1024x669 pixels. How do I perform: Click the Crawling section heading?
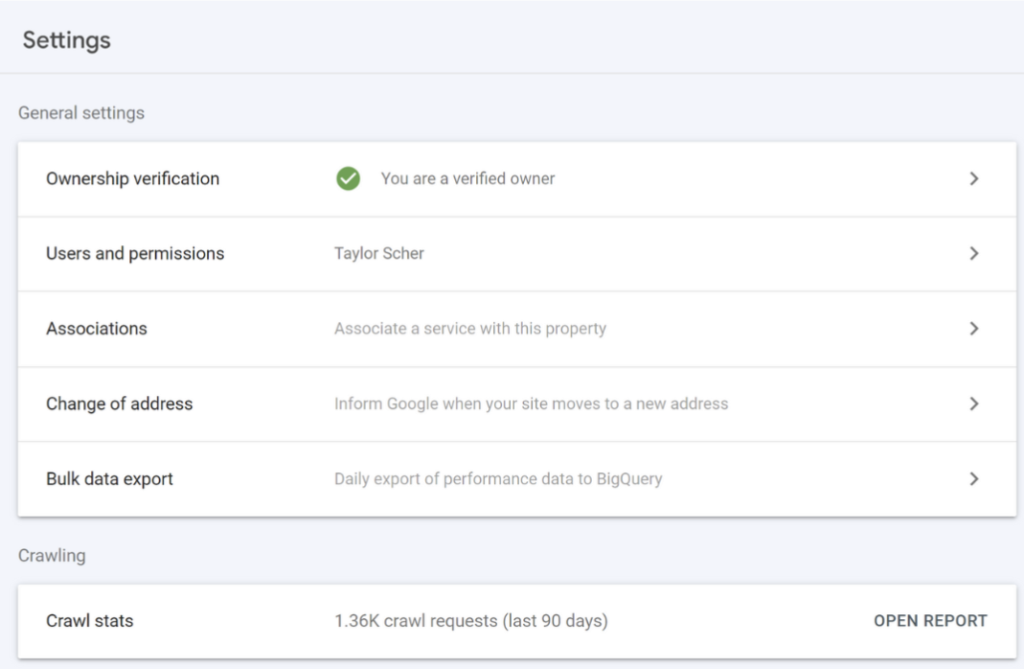tap(52, 556)
